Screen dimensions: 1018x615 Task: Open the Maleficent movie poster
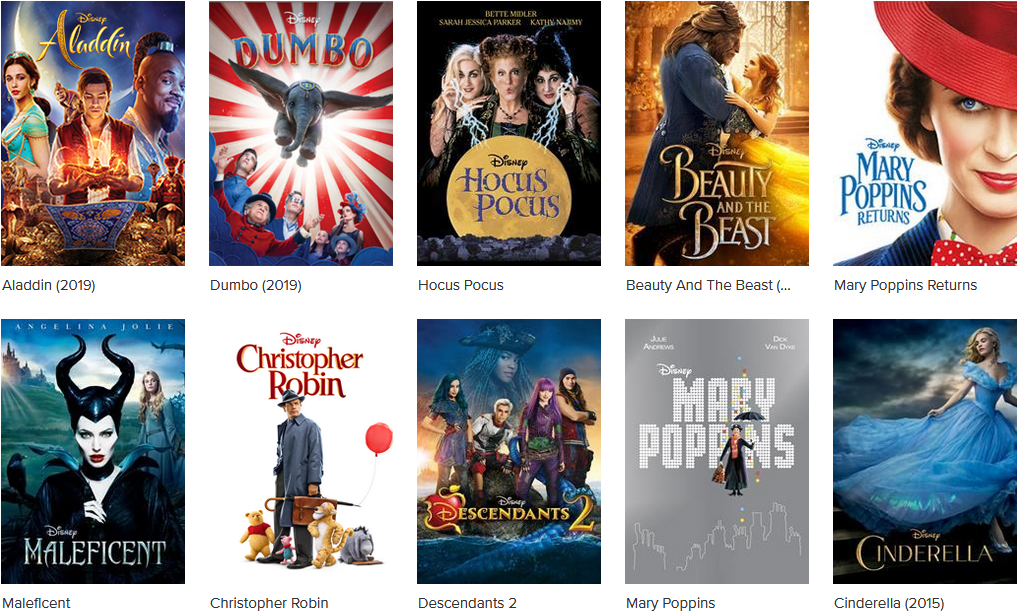[93, 451]
